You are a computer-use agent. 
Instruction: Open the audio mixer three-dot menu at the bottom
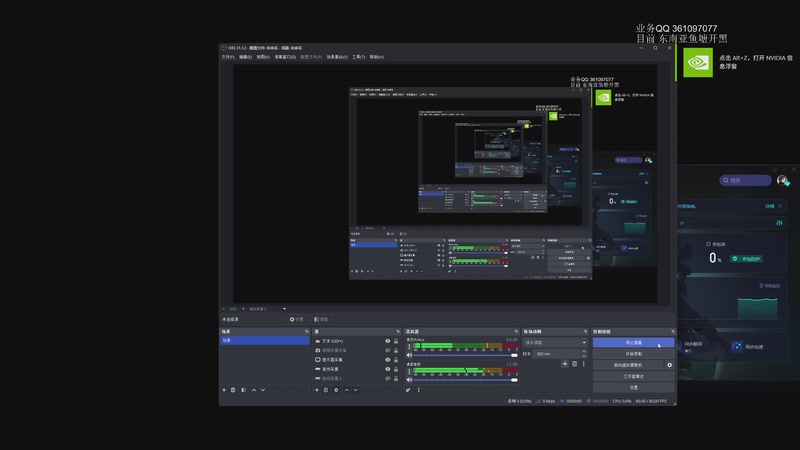[419, 390]
